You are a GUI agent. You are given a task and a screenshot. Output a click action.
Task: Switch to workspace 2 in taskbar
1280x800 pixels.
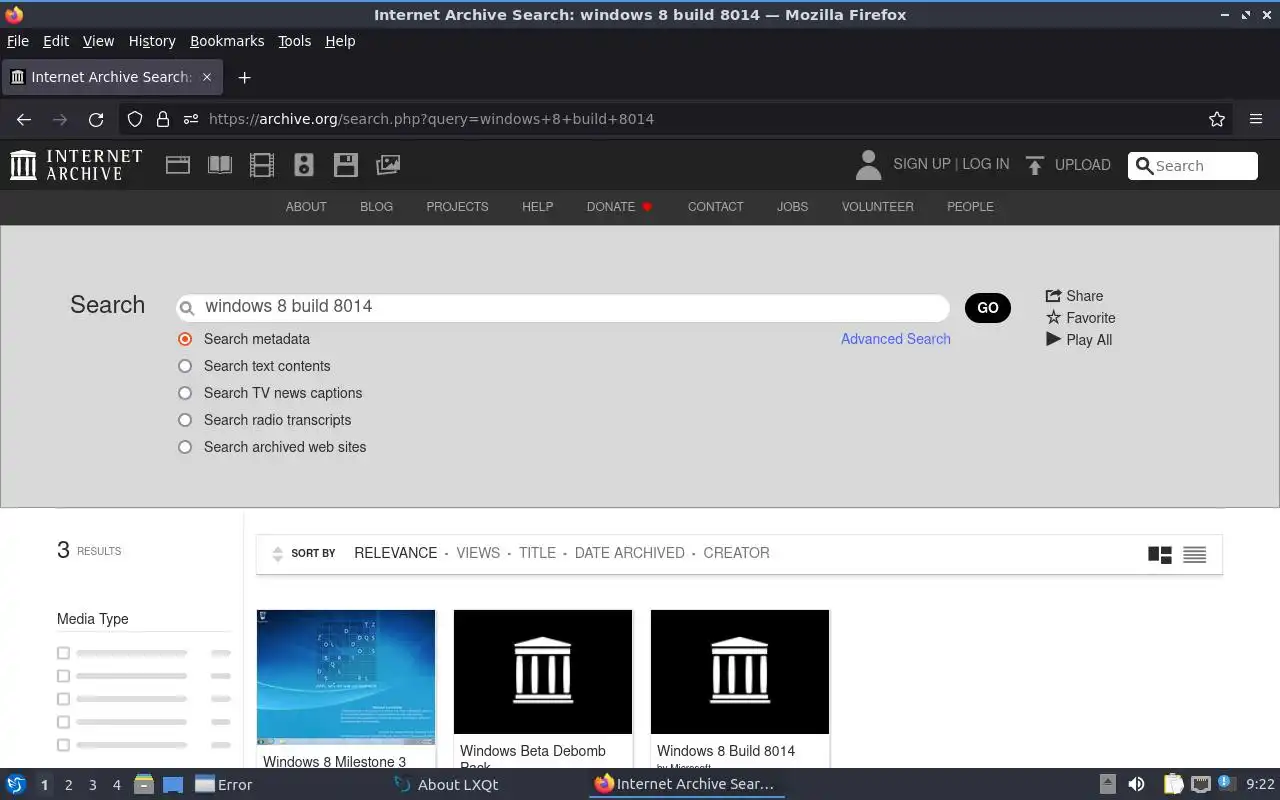(x=68, y=785)
